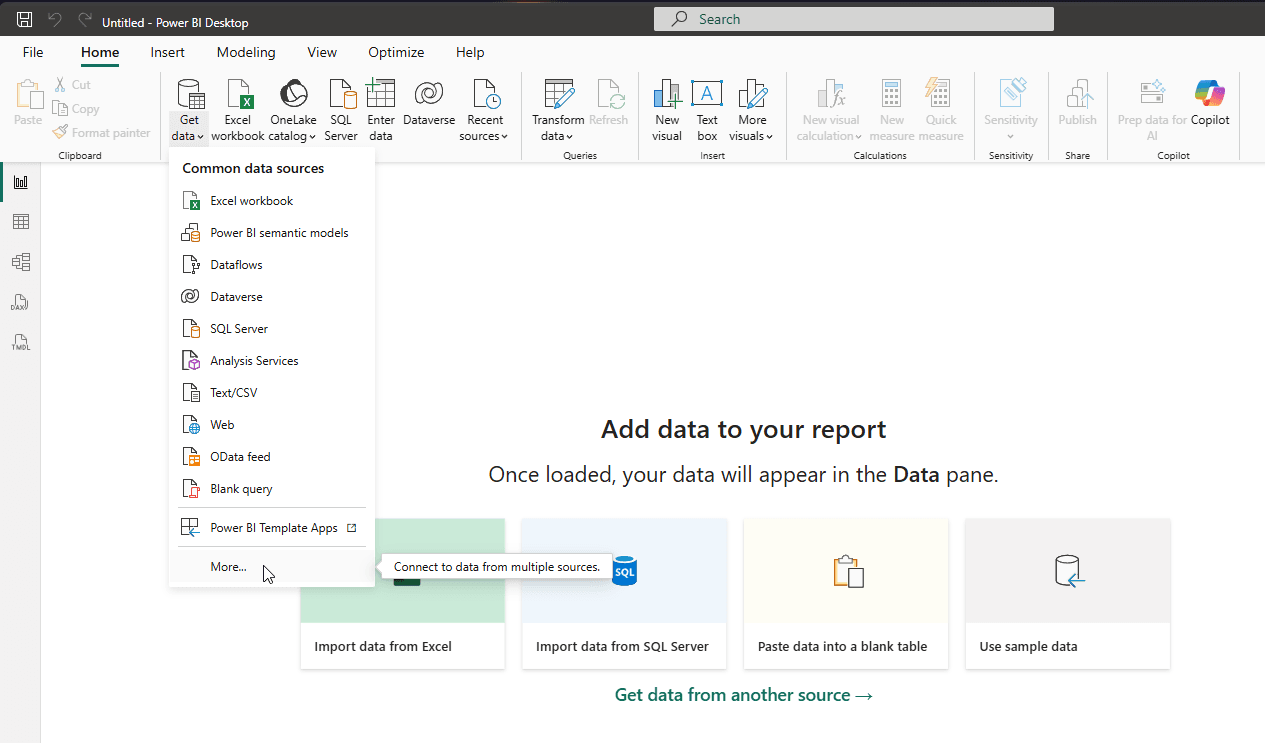Screen dimensions: 1265x743
Task: Click Import data from Excel card
Action: 403,594
